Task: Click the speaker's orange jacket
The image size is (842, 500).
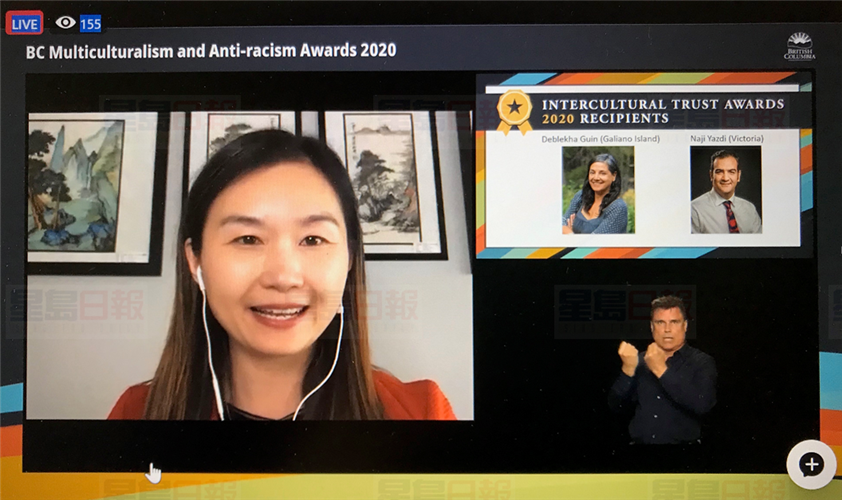Action: (400, 400)
